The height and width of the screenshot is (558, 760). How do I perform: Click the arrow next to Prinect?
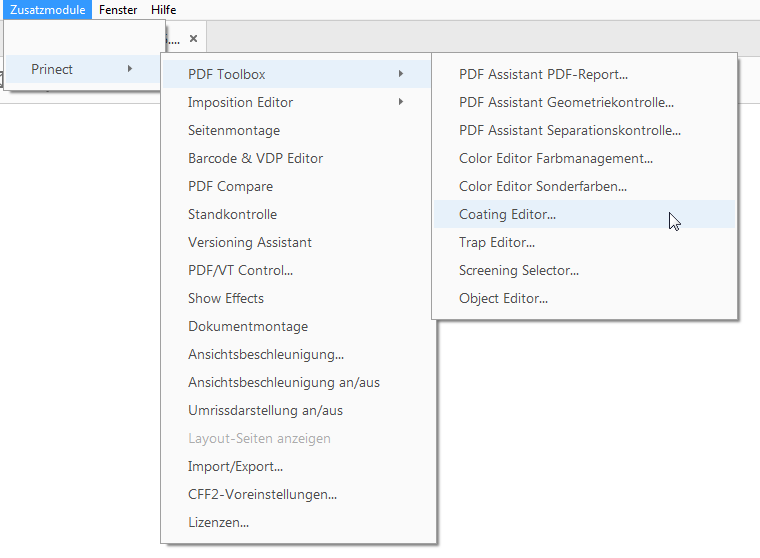tap(130, 69)
